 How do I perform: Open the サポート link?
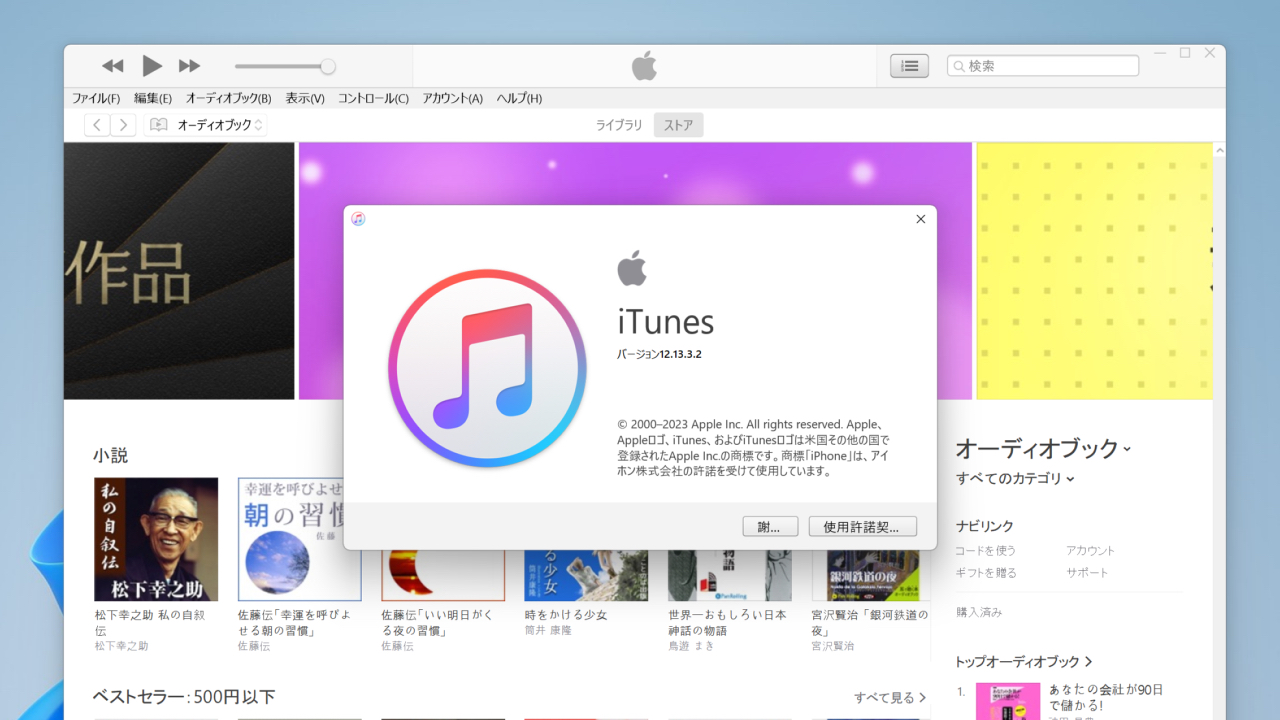[1087, 573]
